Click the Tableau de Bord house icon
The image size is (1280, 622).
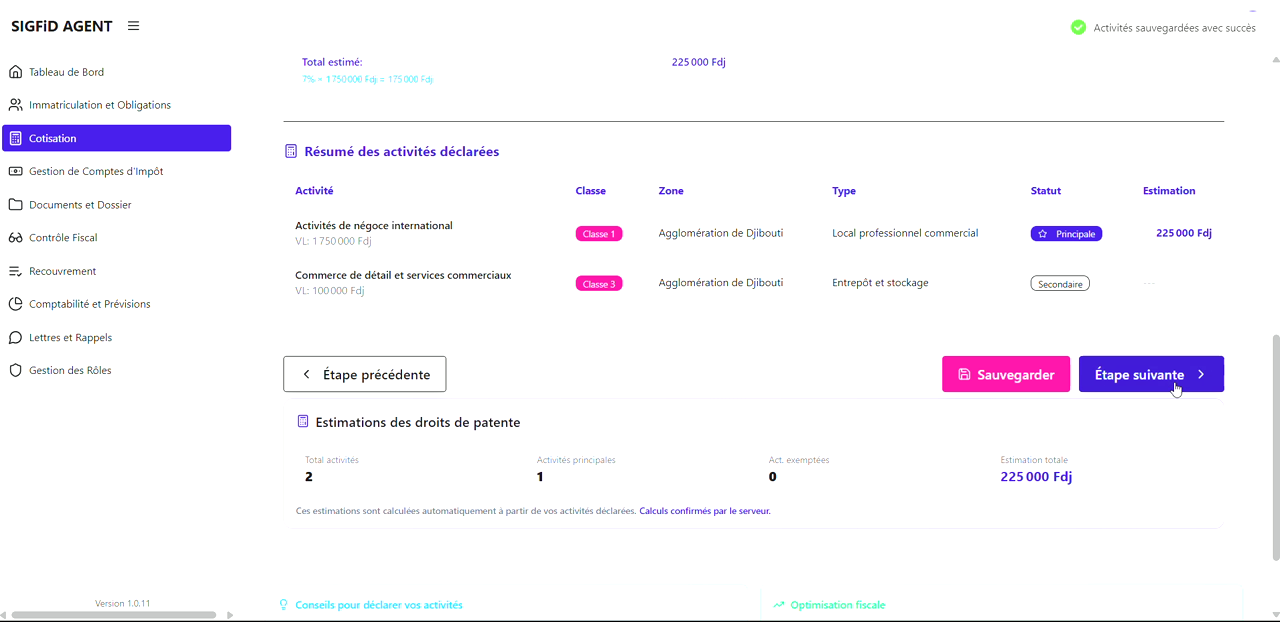14,71
